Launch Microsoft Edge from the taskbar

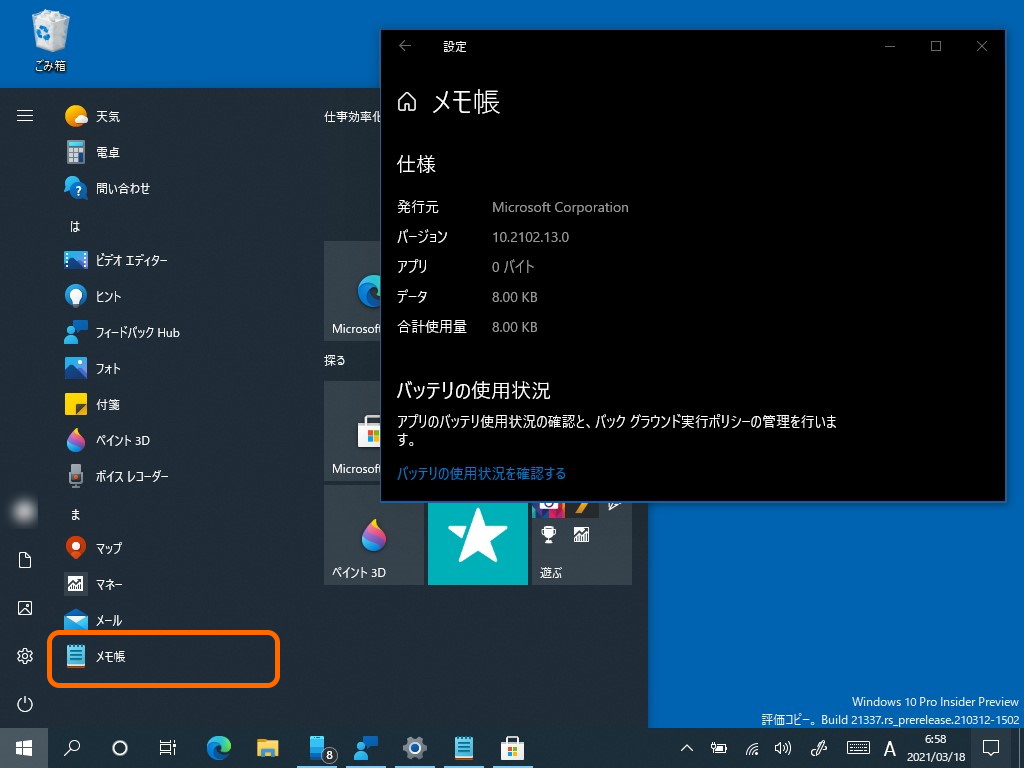point(218,748)
